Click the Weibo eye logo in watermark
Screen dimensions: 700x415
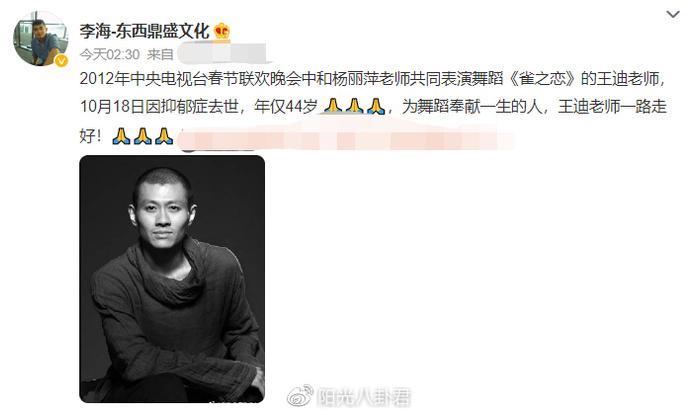[x=300, y=396]
